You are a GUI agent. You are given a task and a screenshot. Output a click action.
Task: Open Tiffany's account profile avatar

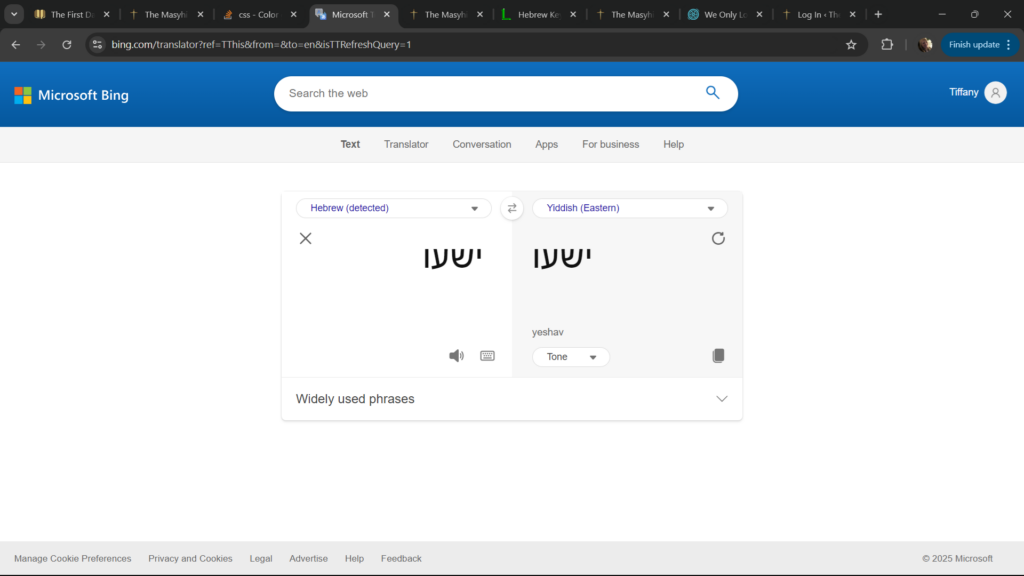tap(995, 93)
